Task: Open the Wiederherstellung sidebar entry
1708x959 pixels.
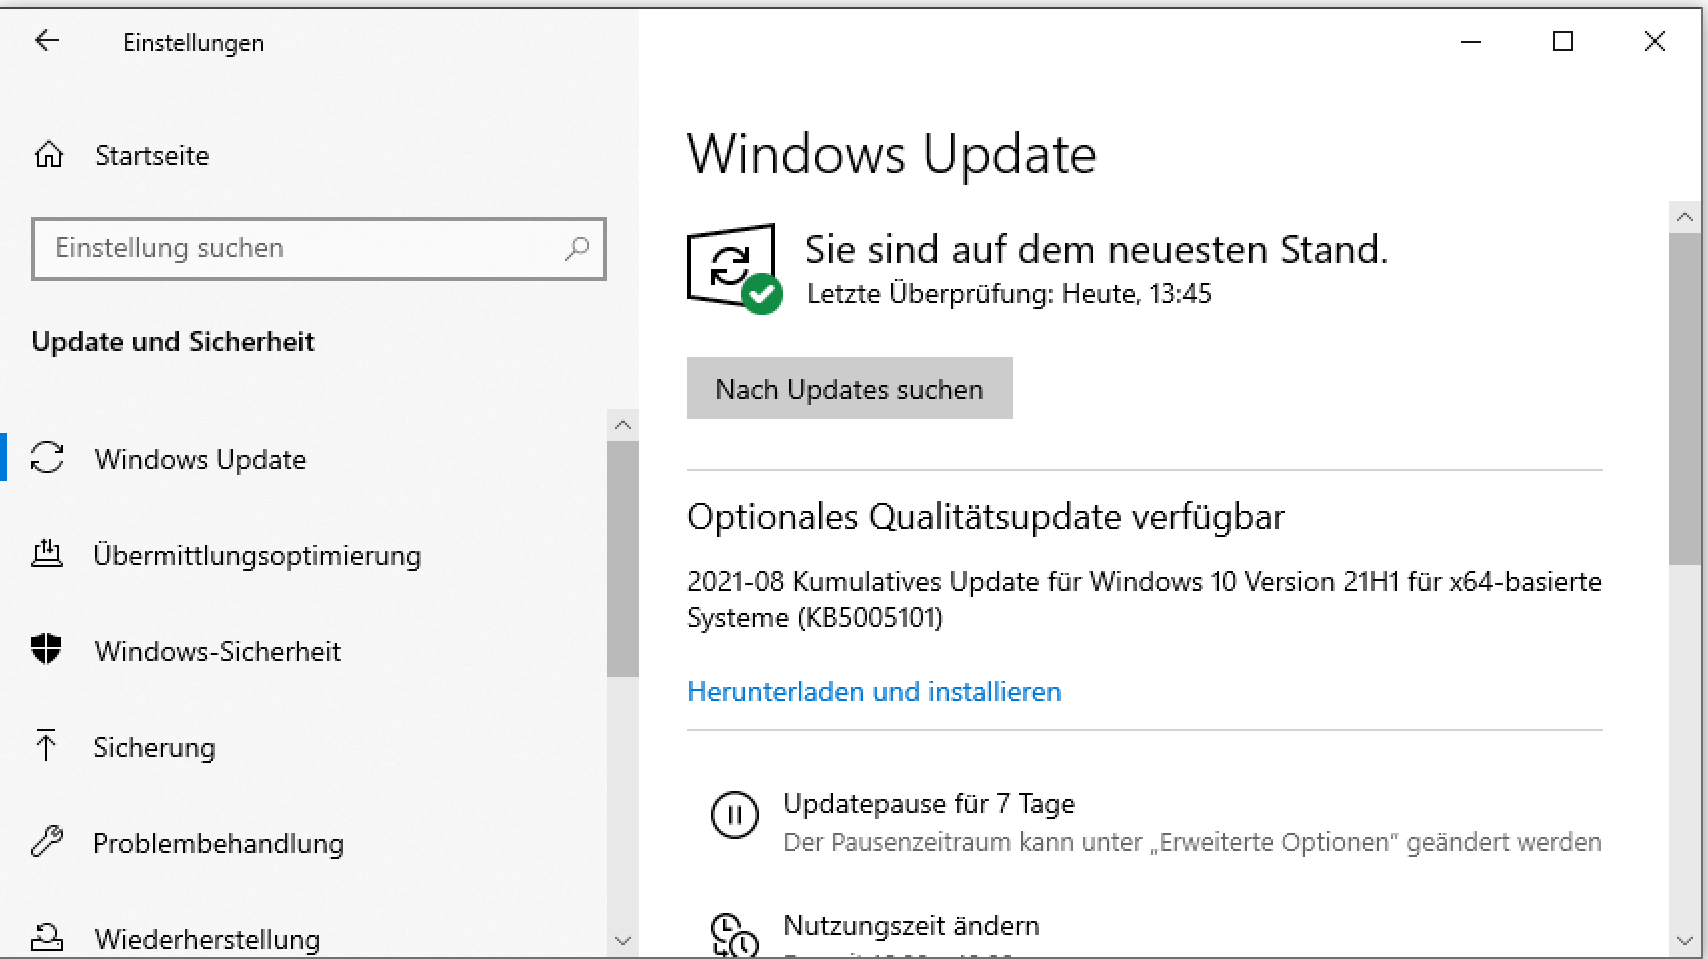Action: point(207,939)
